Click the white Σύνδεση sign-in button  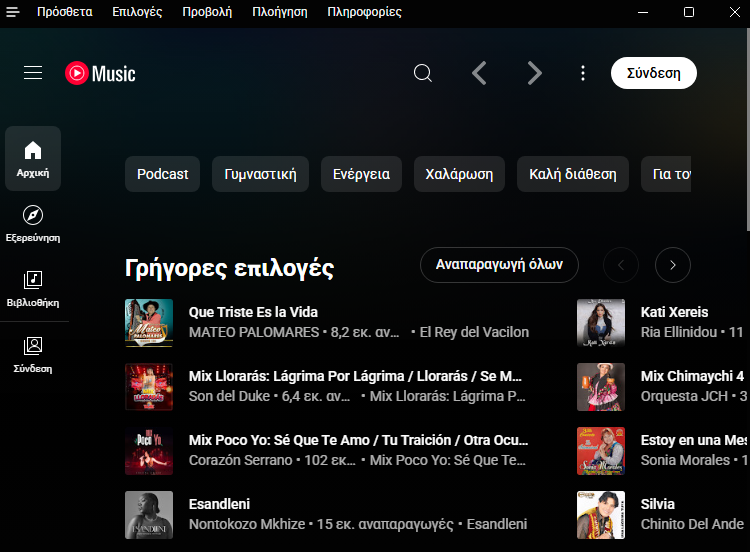tap(653, 73)
